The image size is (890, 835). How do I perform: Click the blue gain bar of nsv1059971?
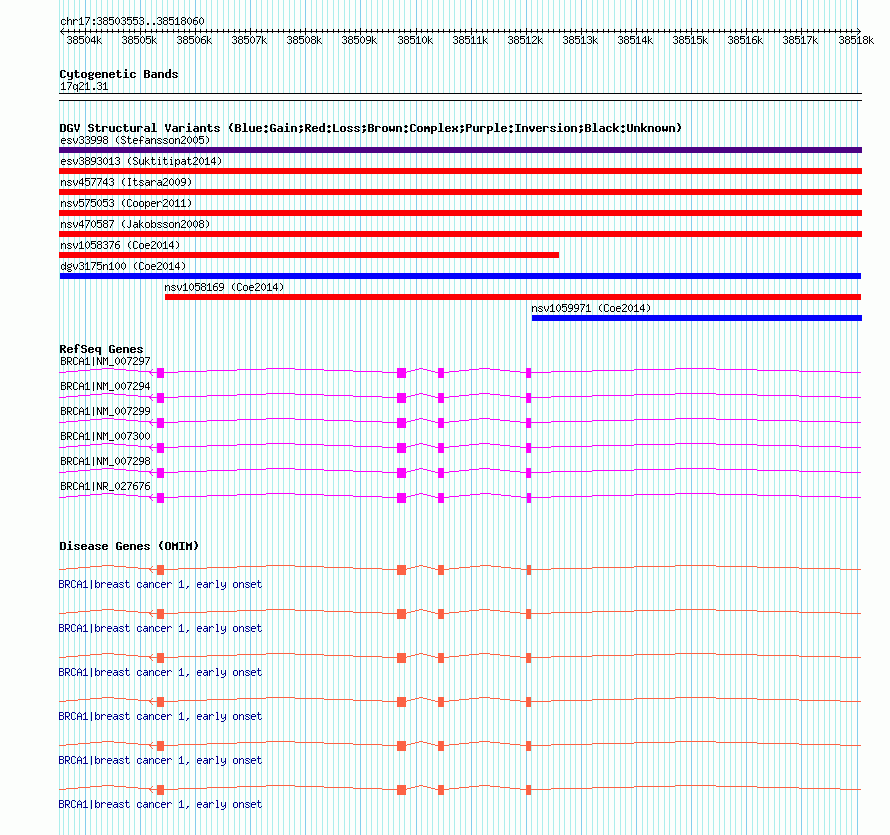[697, 318]
